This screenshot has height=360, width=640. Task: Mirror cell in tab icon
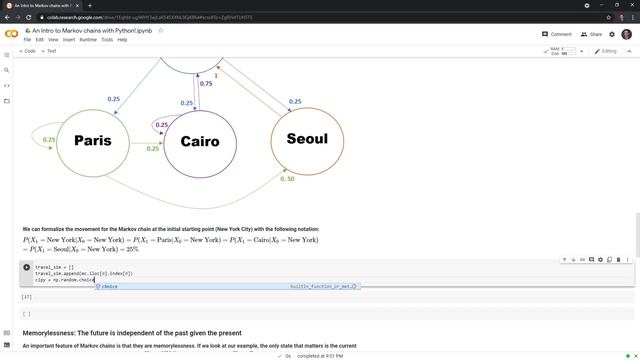609,260
